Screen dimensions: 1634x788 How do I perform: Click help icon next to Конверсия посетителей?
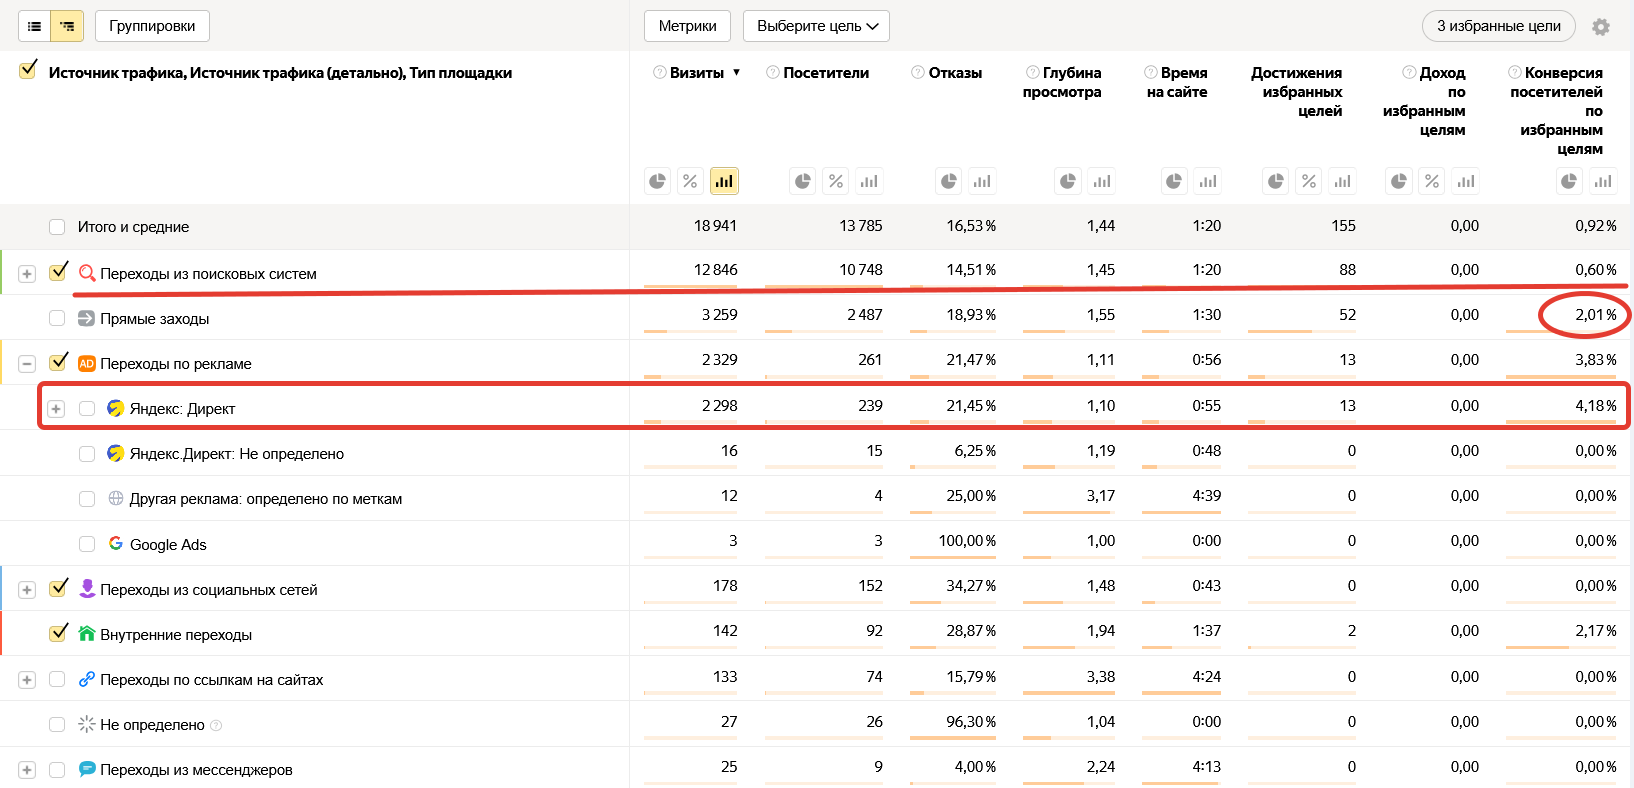[x=1514, y=72]
